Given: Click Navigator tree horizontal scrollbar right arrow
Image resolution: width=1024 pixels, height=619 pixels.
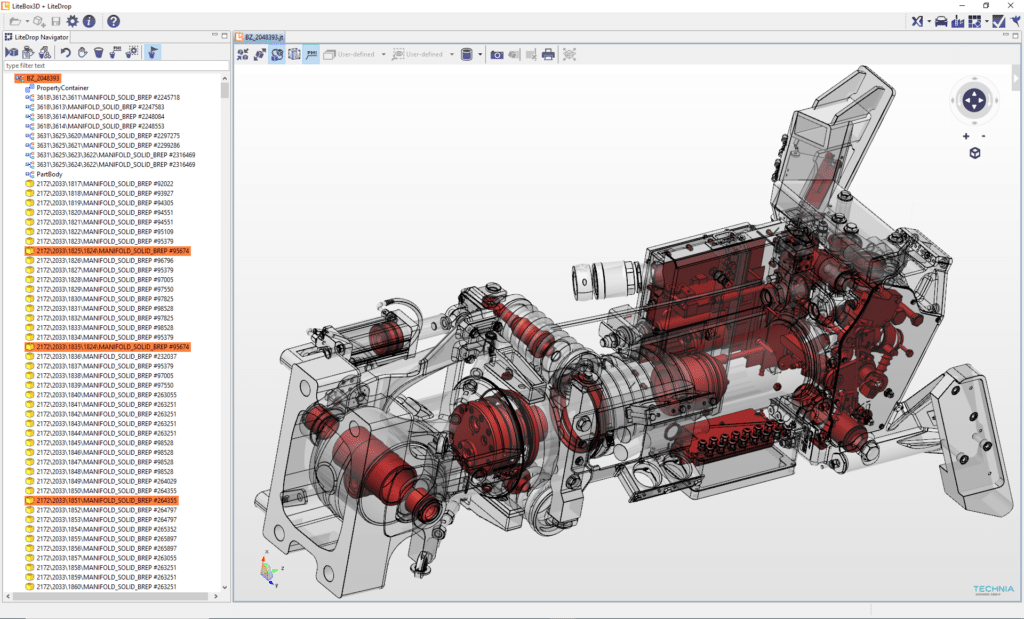Looking at the screenshot, I should click(x=216, y=596).
